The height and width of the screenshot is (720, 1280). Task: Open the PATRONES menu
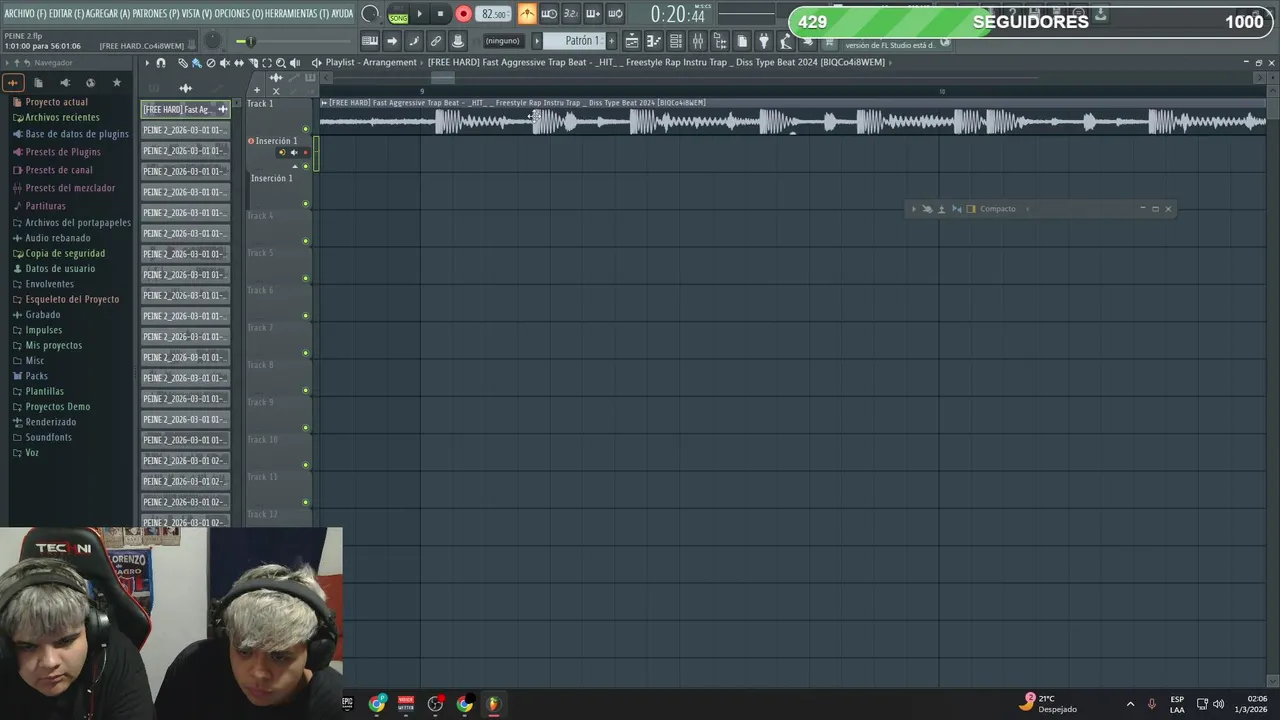coord(156,13)
